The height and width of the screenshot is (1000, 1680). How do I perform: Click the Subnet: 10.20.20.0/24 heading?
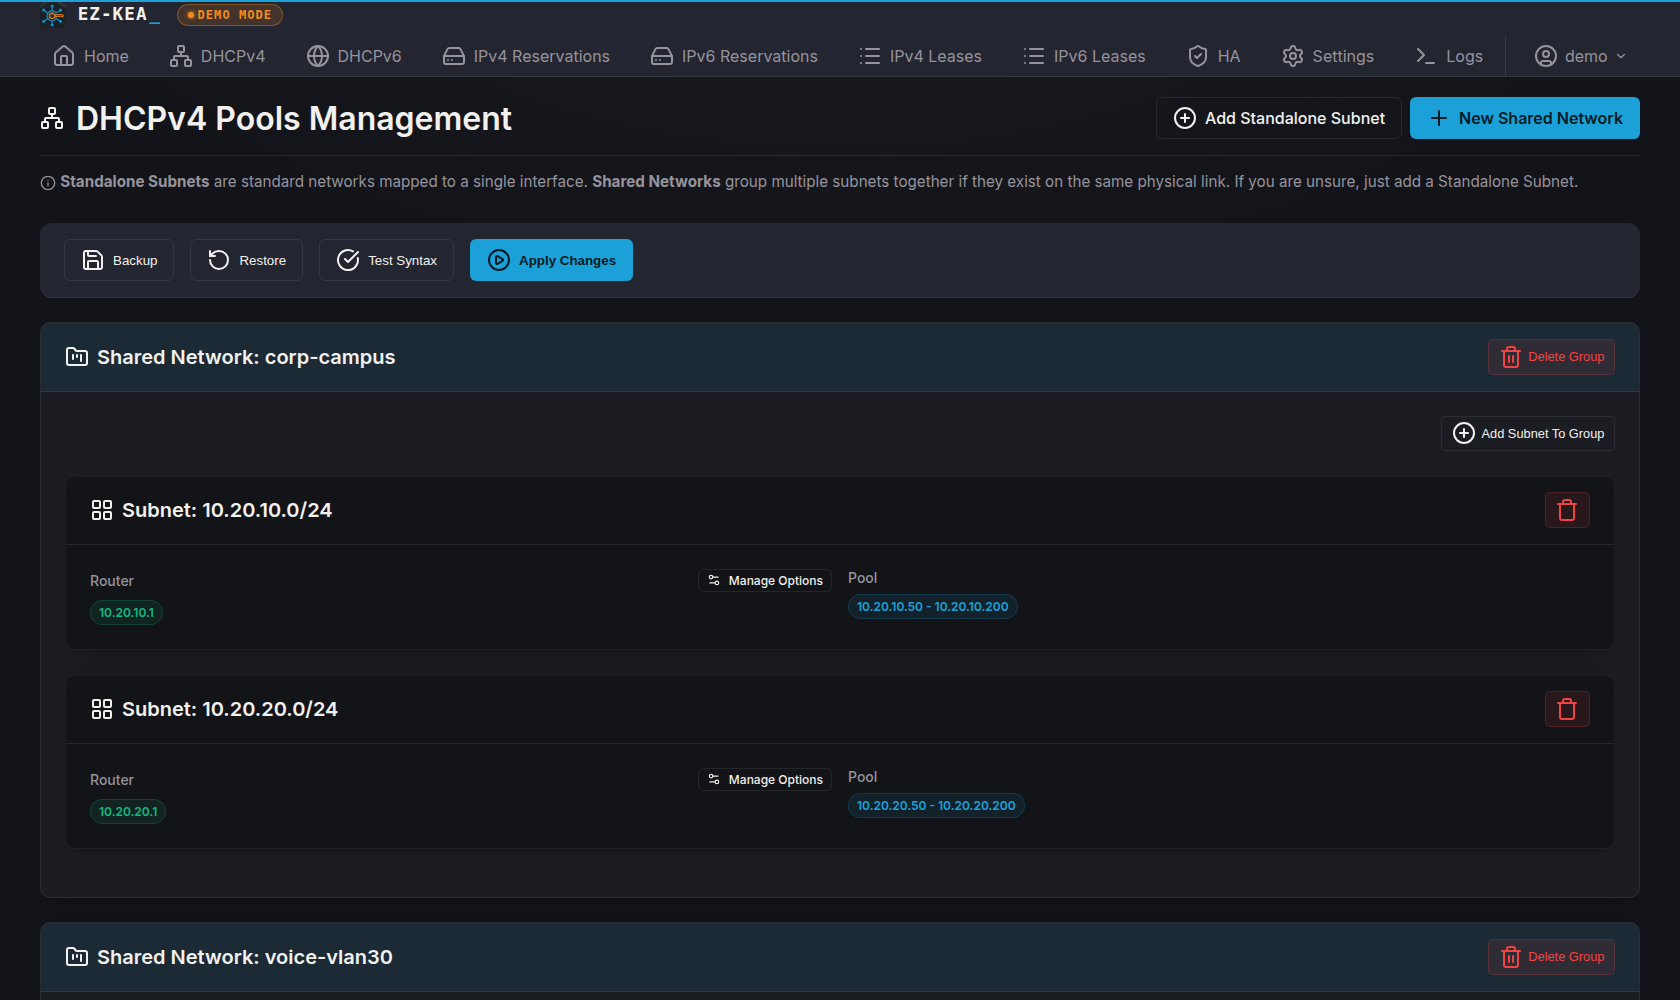pos(230,709)
